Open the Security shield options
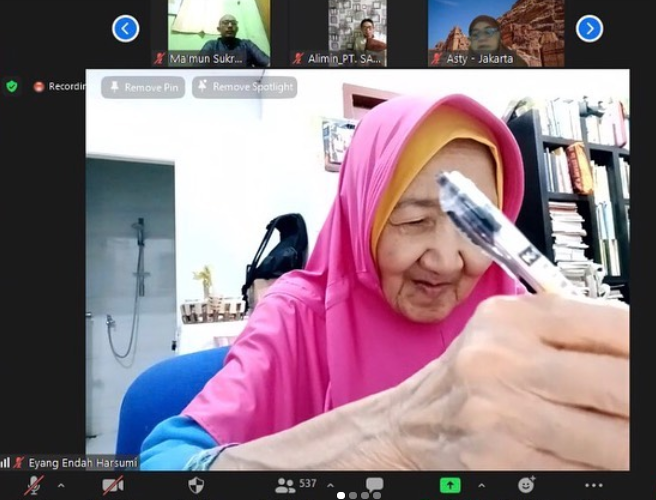Viewport: 656px width, 500px height. 196,485
